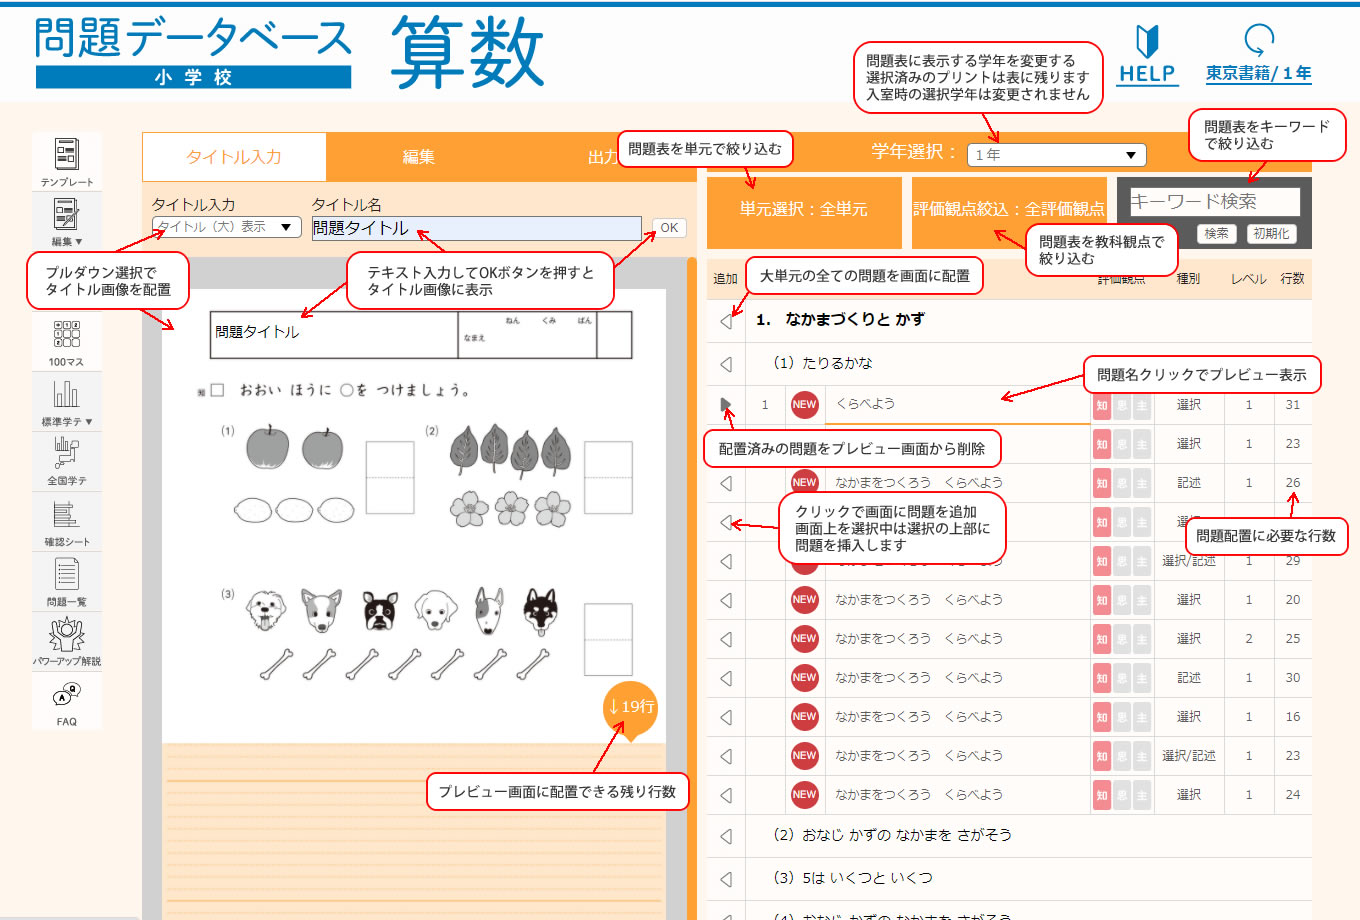Image resolution: width=1360 pixels, height=920 pixels.
Task: Switch to the タイトル入力 tab
Action: point(234,157)
